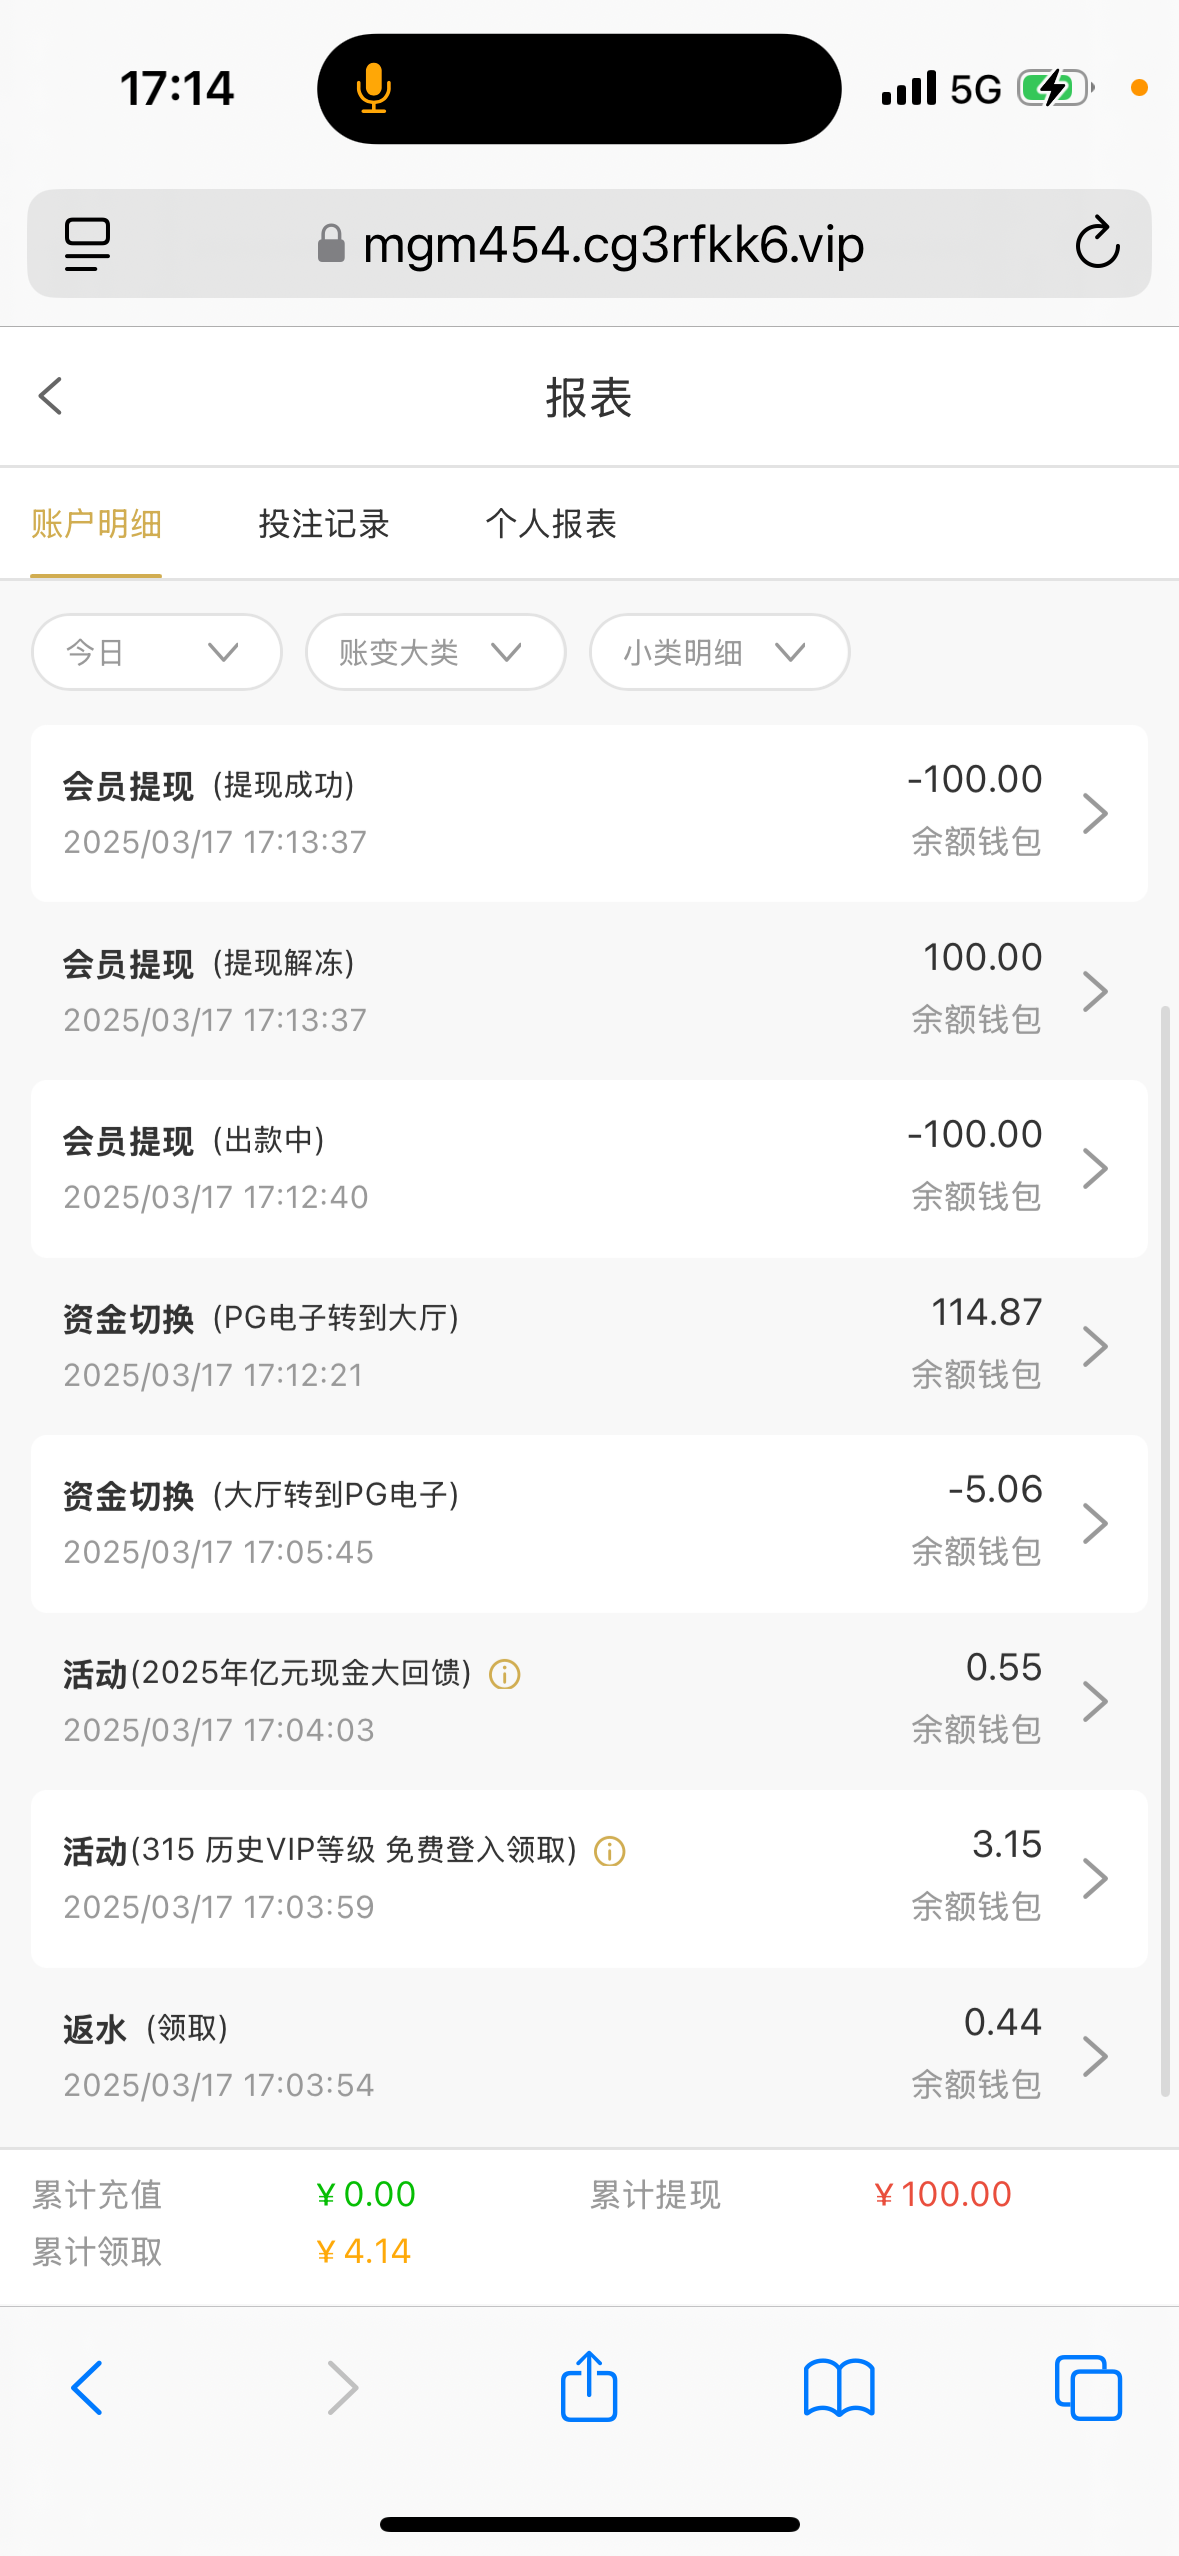Select the 个人报表 tab
This screenshot has height=2556, width=1179.
pyautogui.click(x=551, y=523)
